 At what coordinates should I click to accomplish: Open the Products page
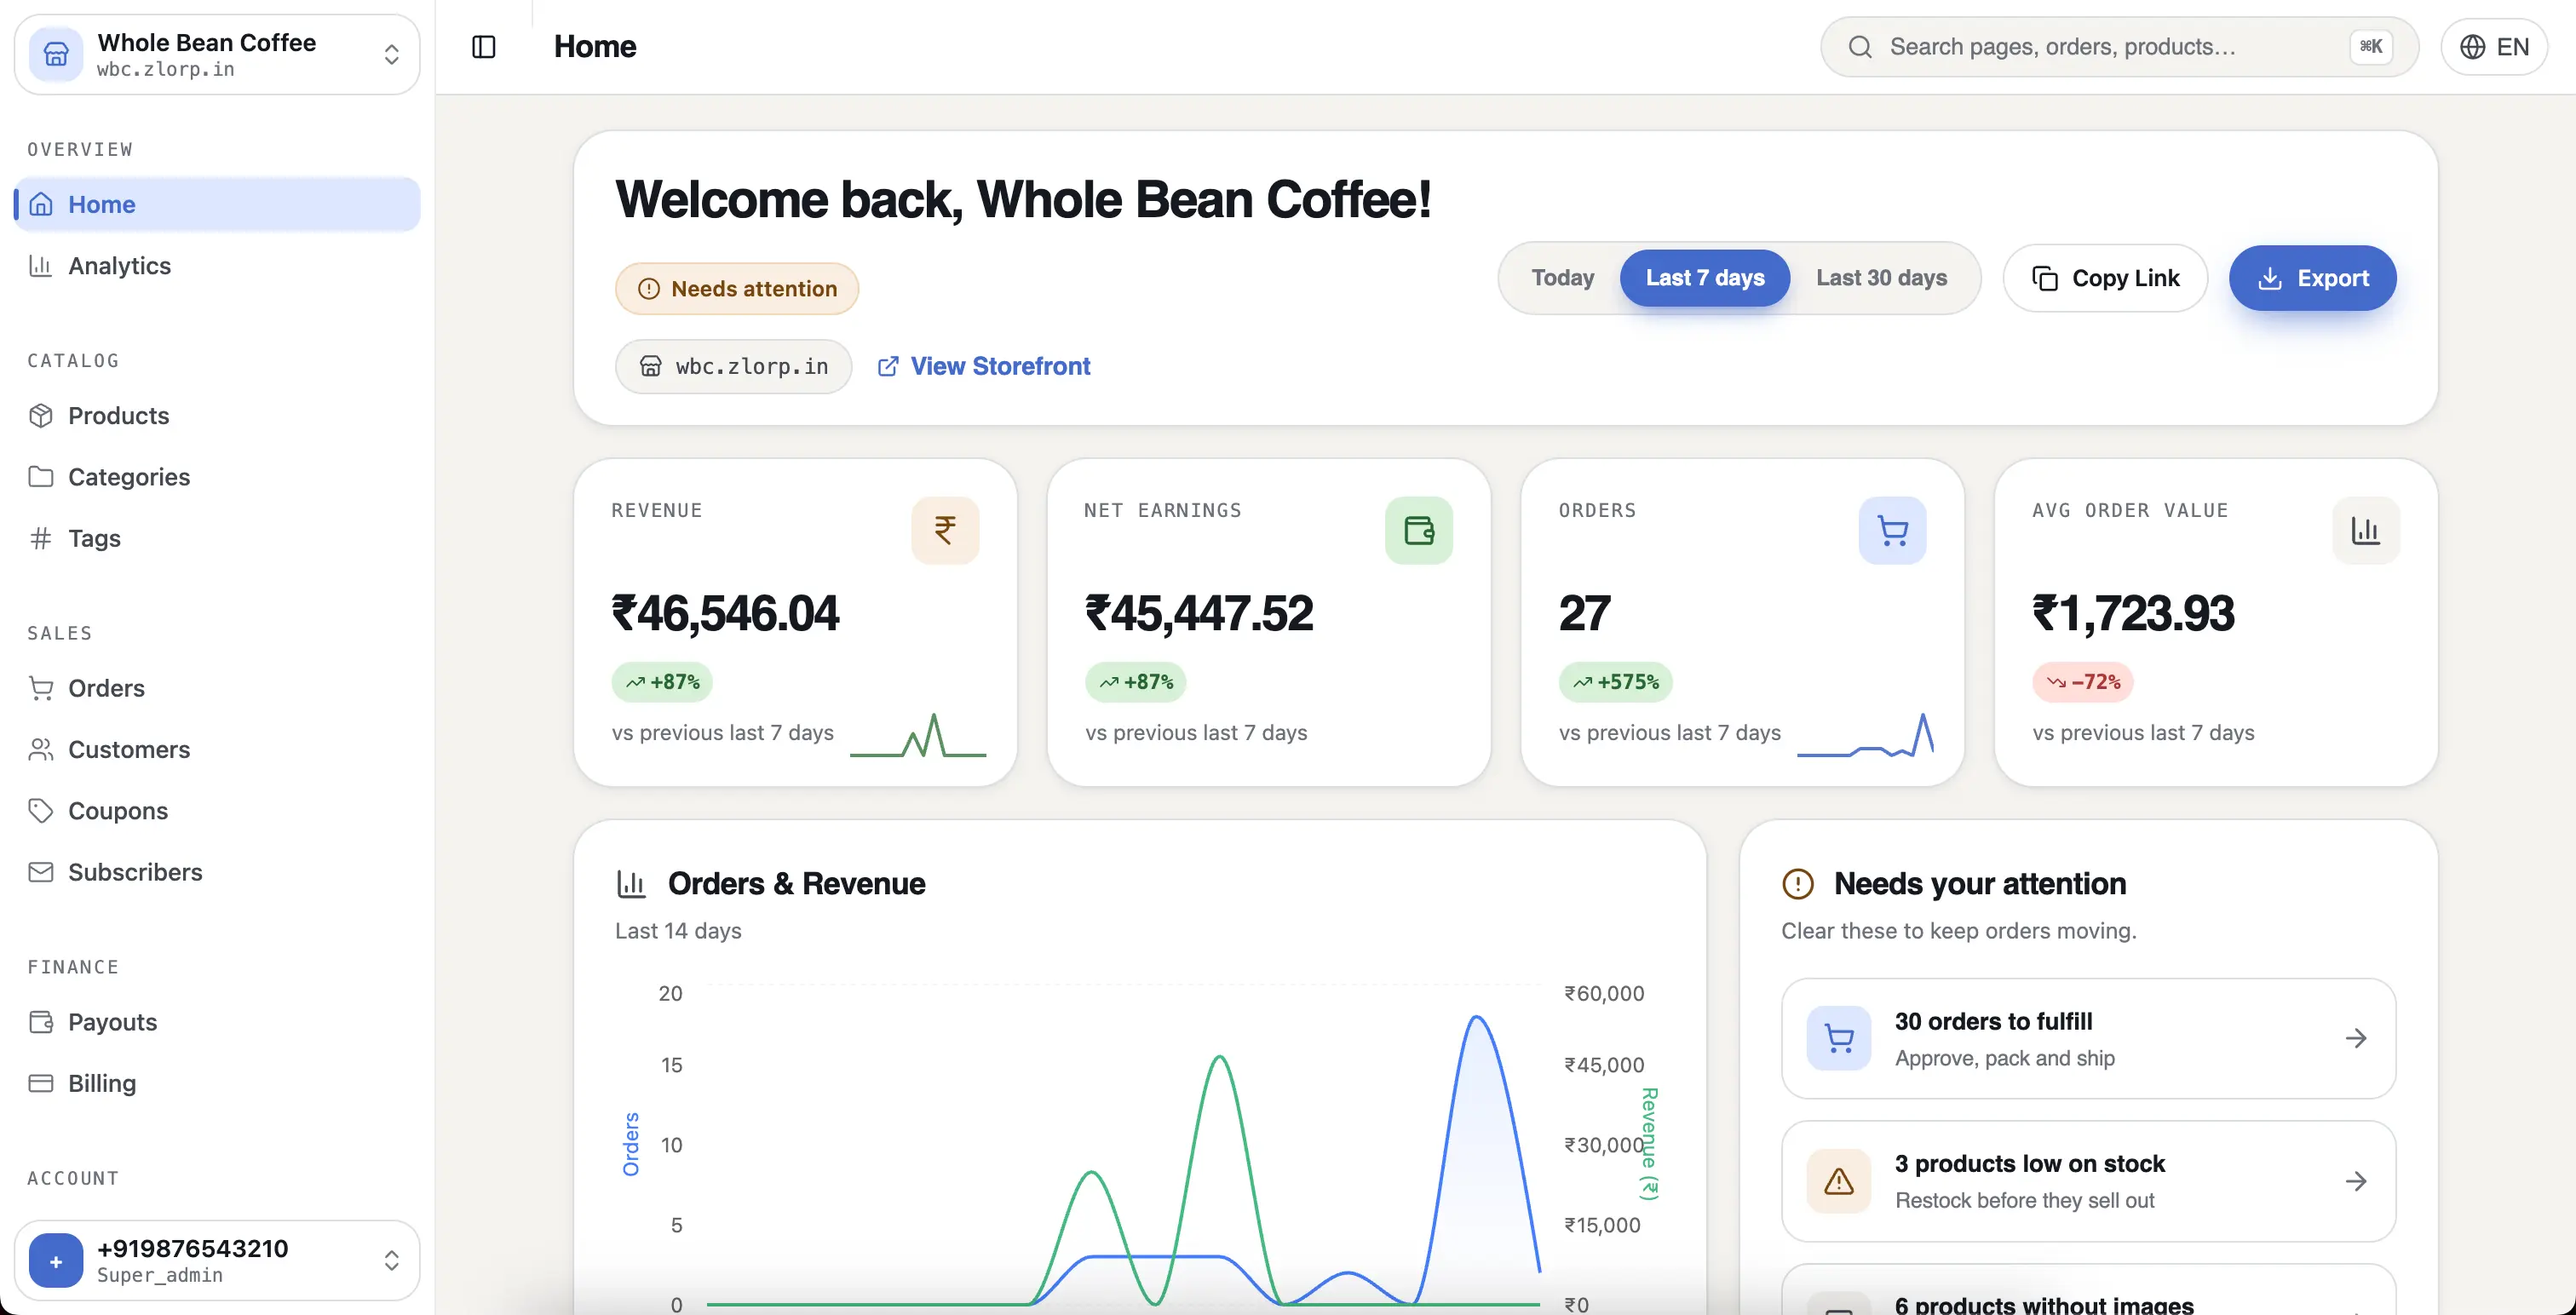click(x=217, y=415)
